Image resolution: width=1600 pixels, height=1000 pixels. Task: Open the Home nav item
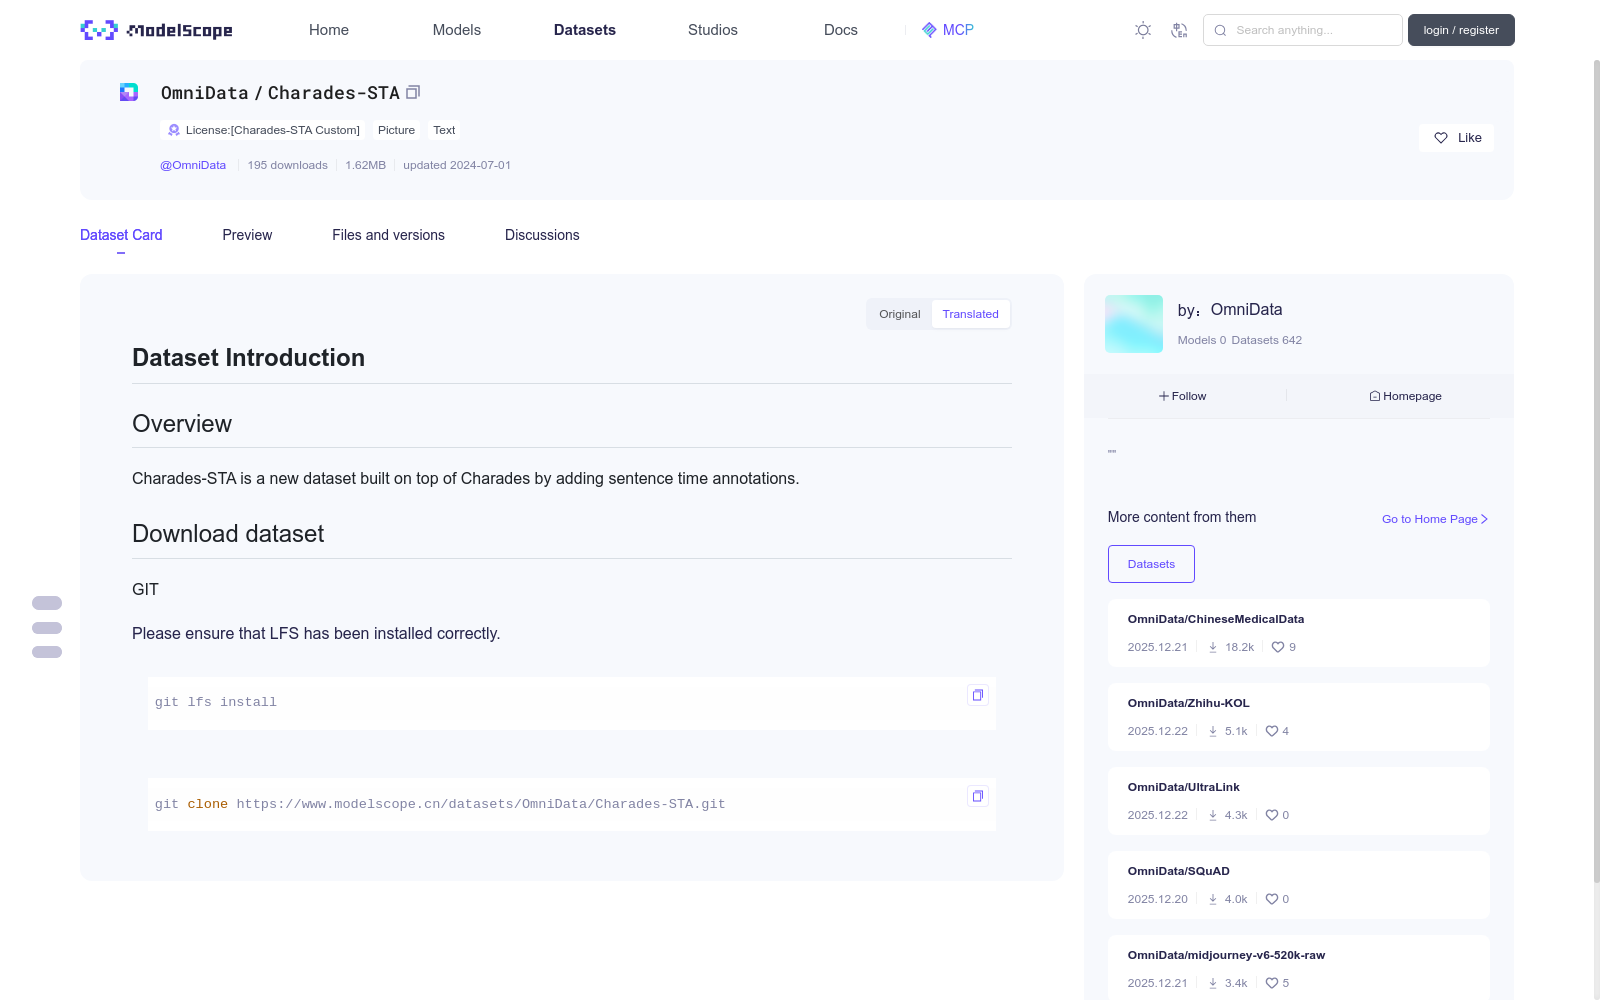329,30
